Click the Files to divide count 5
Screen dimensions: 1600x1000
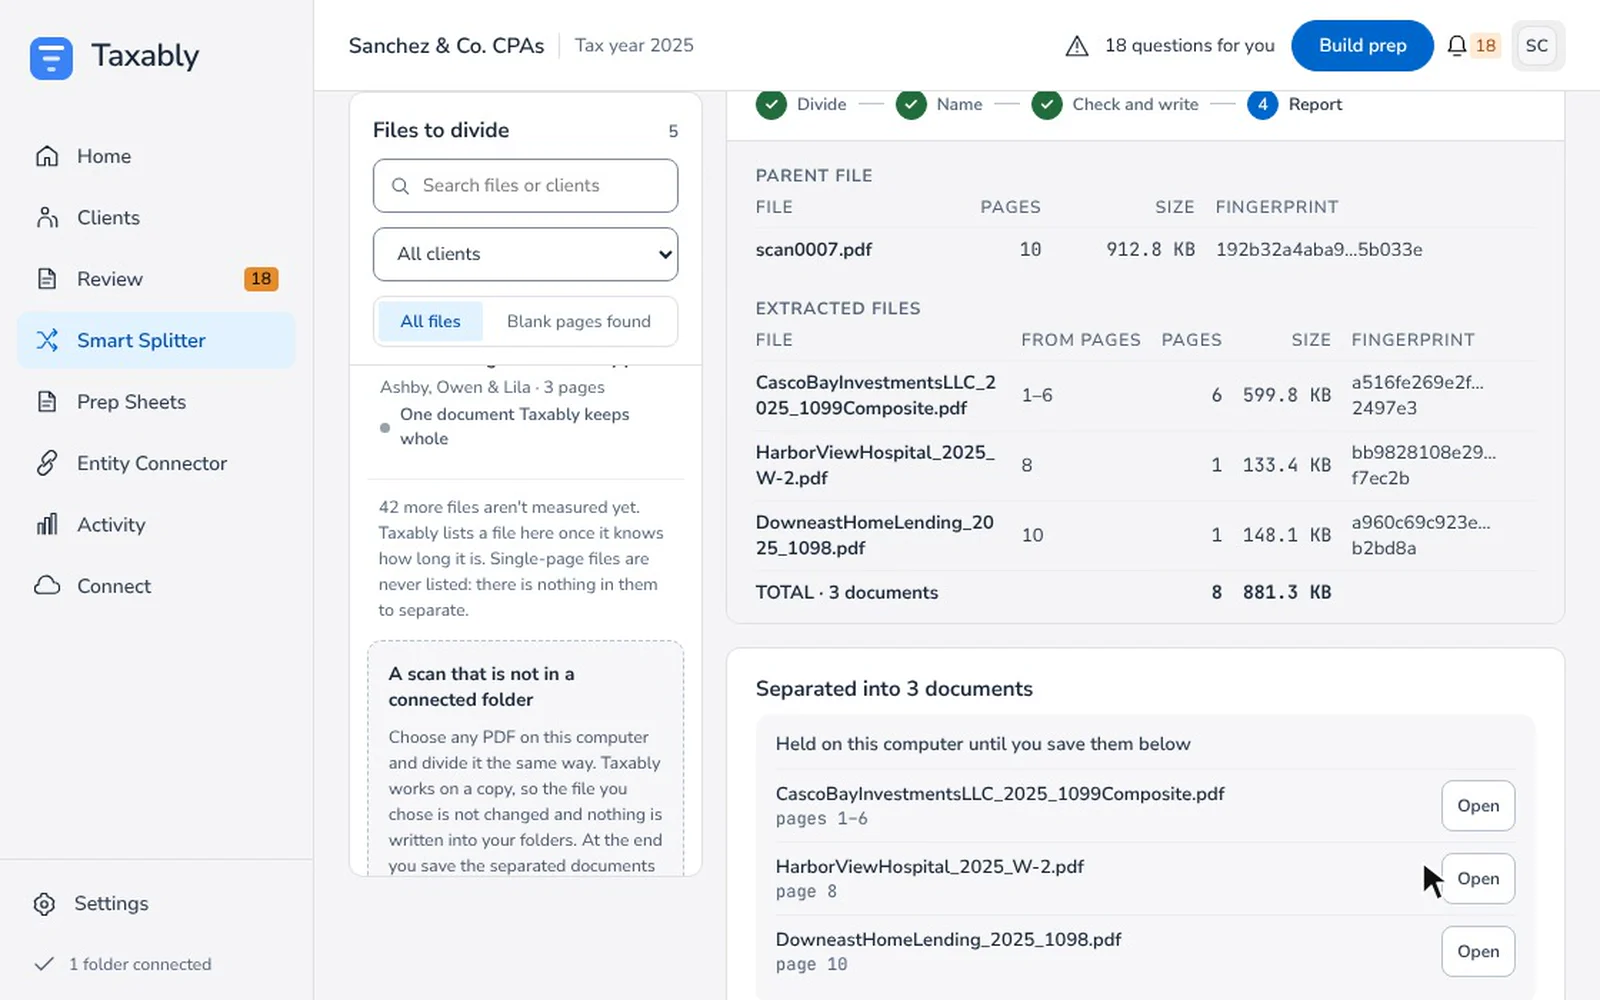pyautogui.click(x=673, y=131)
